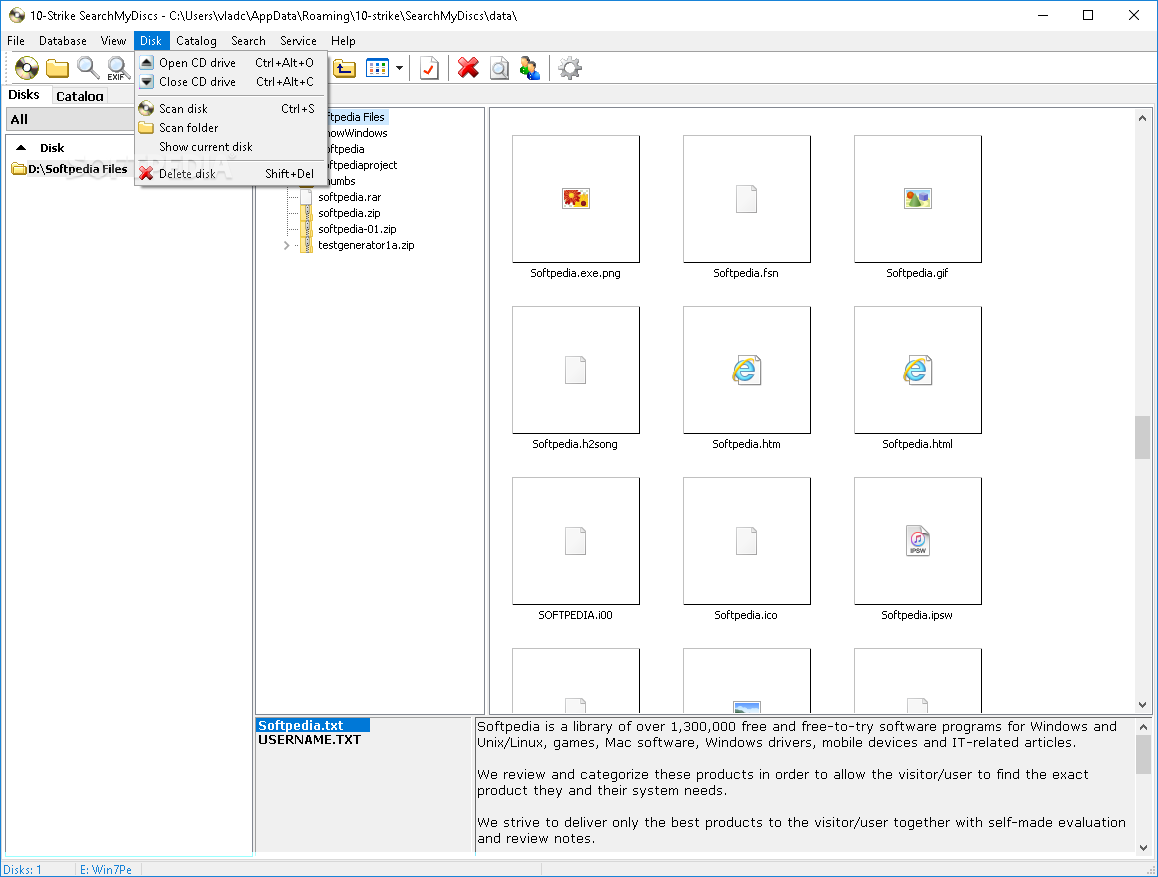Click the folder-up navigation toolbar icon
1158x877 pixels.
coord(344,69)
